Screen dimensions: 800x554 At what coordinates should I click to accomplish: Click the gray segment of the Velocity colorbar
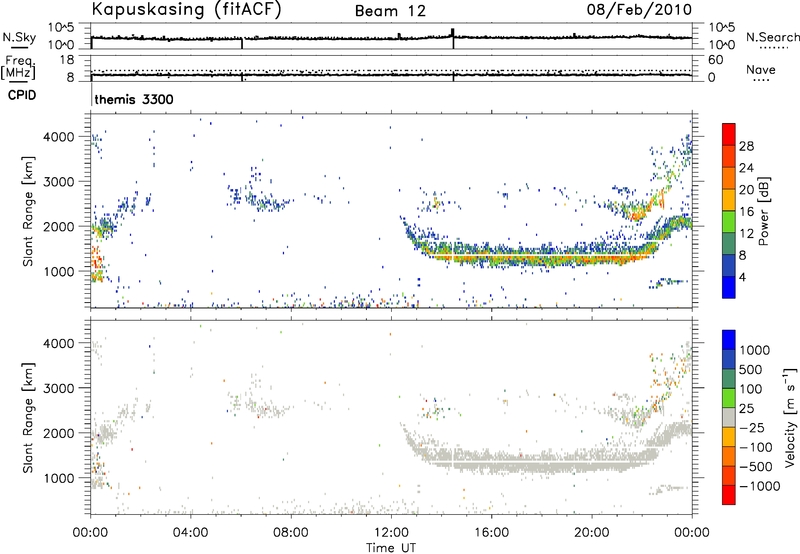[x=729, y=417]
